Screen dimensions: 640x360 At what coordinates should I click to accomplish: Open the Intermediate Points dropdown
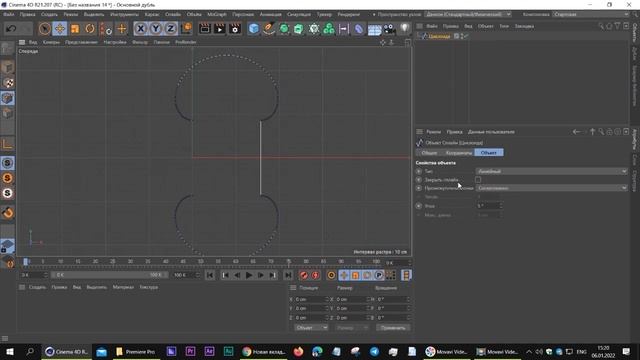(x=551, y=188)
